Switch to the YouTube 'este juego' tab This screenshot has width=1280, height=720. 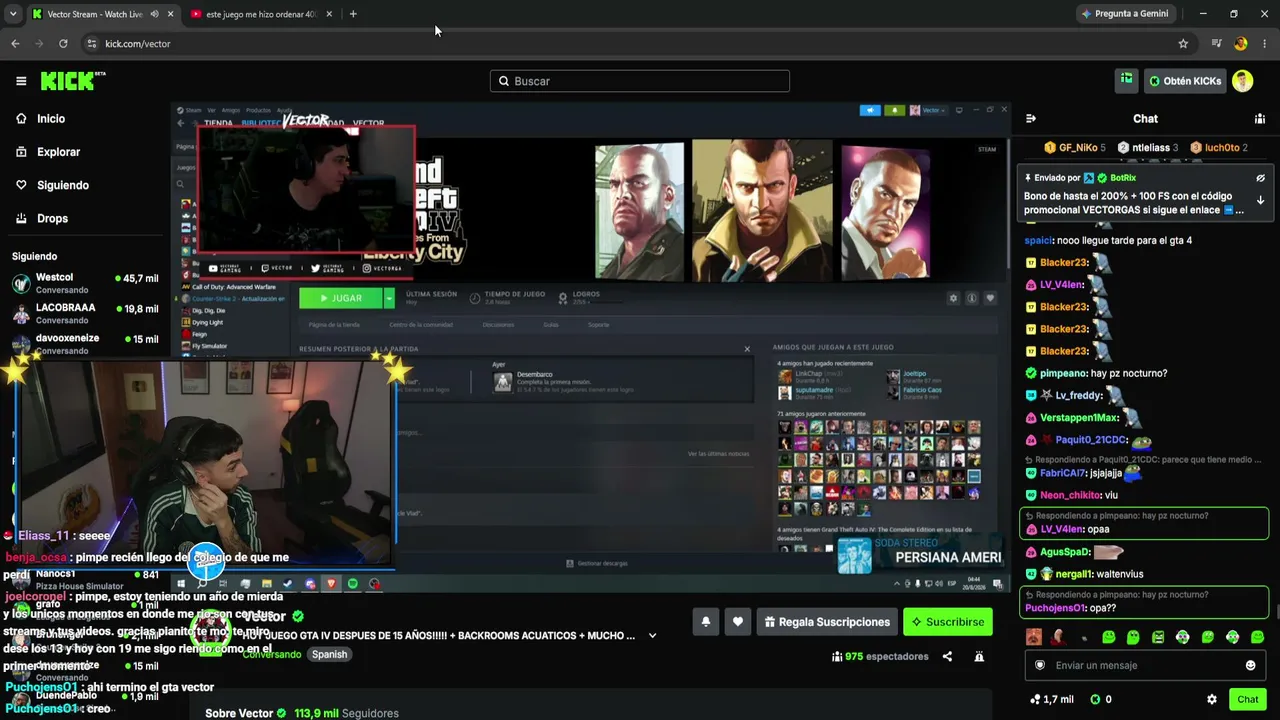point(260,14)
